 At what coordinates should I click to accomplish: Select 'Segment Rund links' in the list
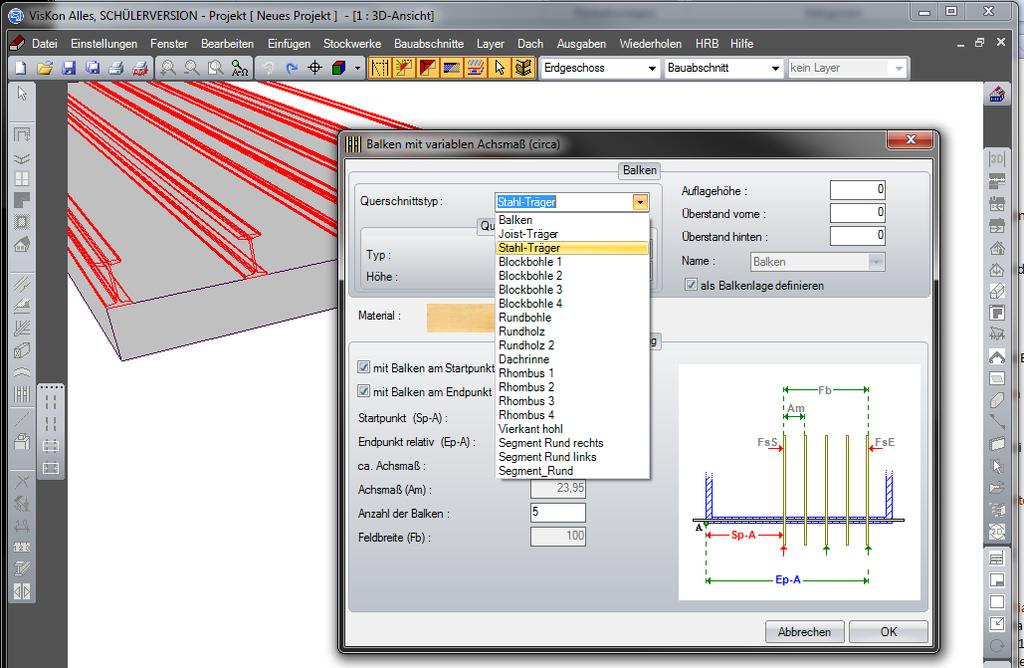click(x=572, y=457)
